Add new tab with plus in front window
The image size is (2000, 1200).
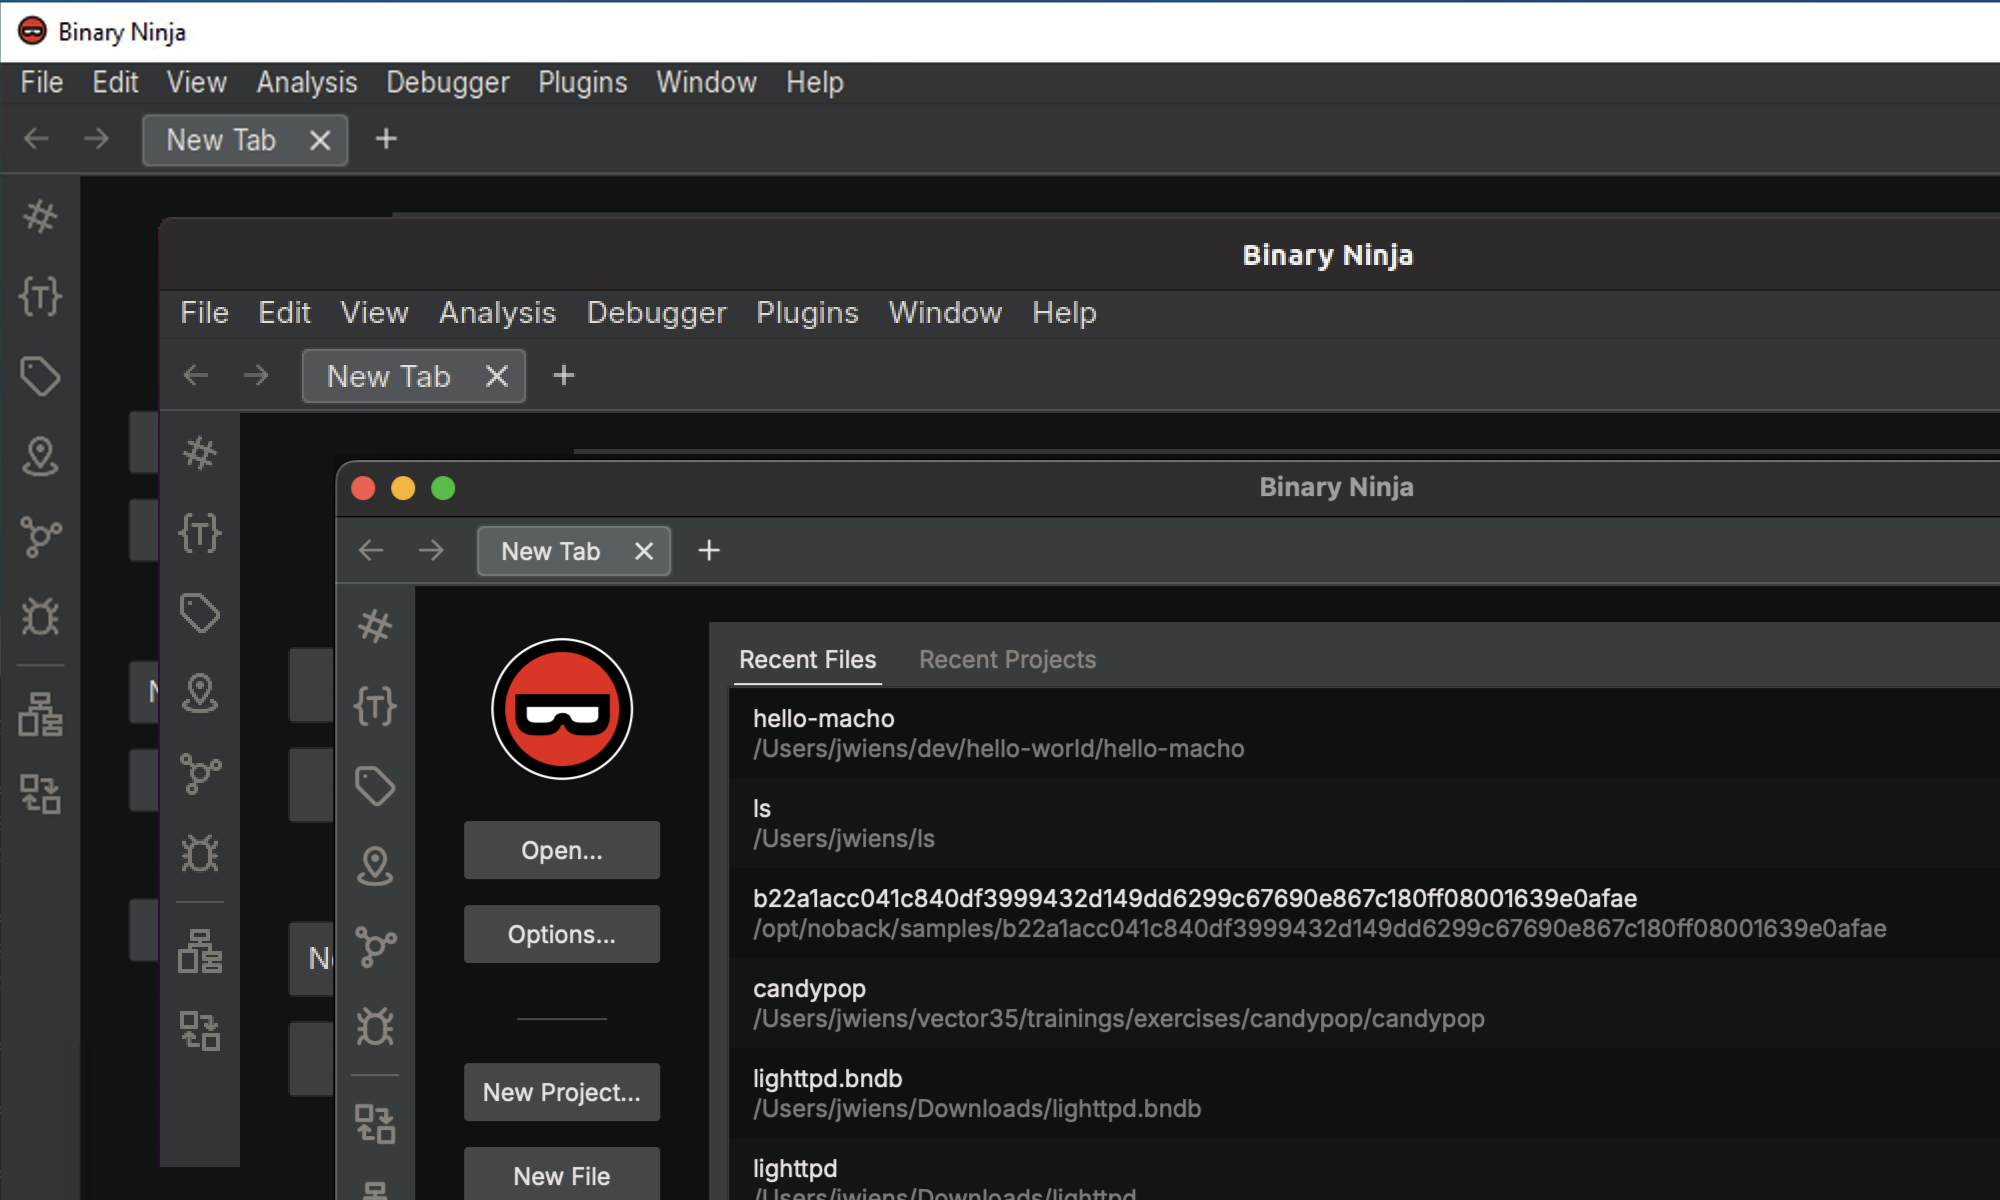(709, 551)
